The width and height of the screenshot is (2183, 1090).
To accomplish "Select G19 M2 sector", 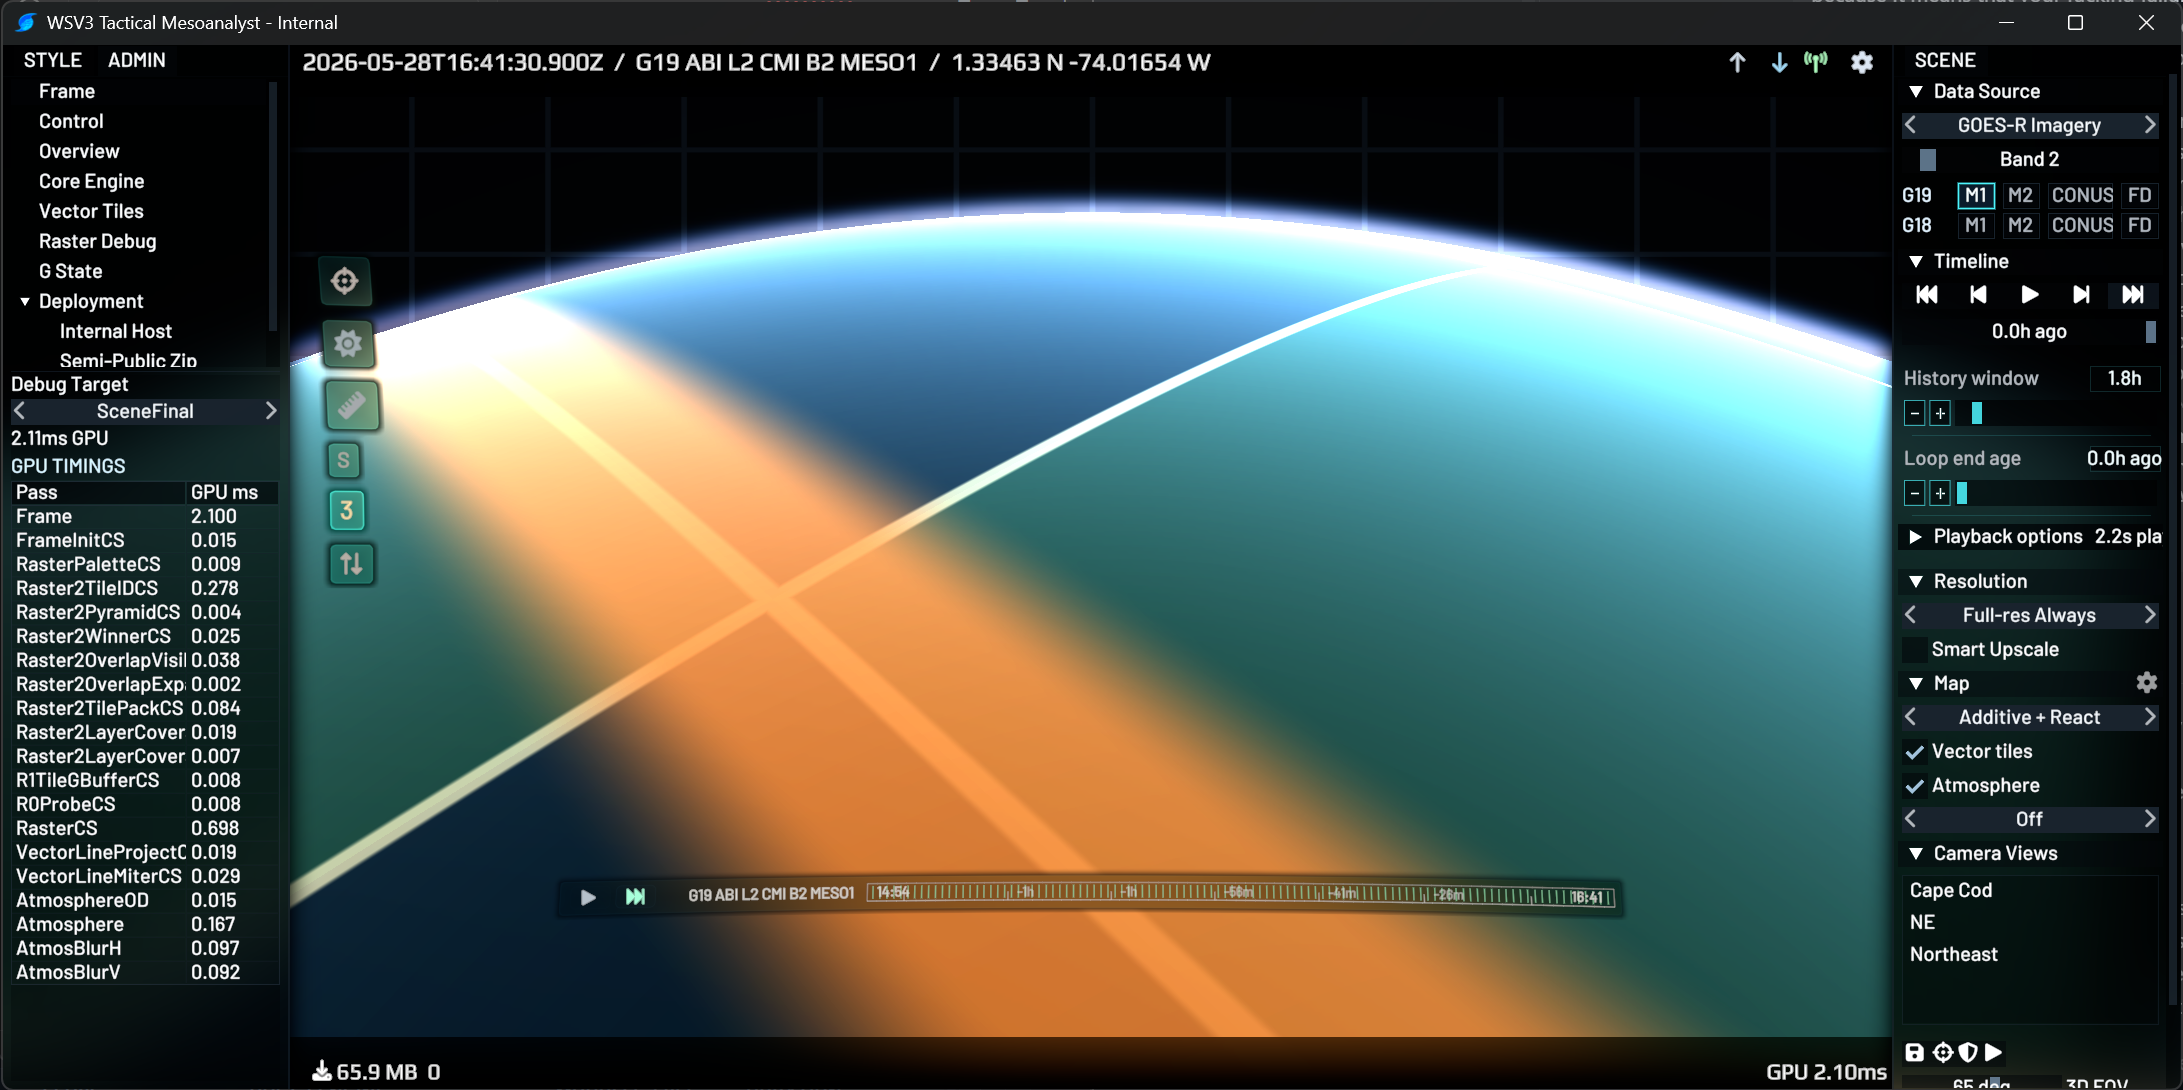I will click(2020, 195).
